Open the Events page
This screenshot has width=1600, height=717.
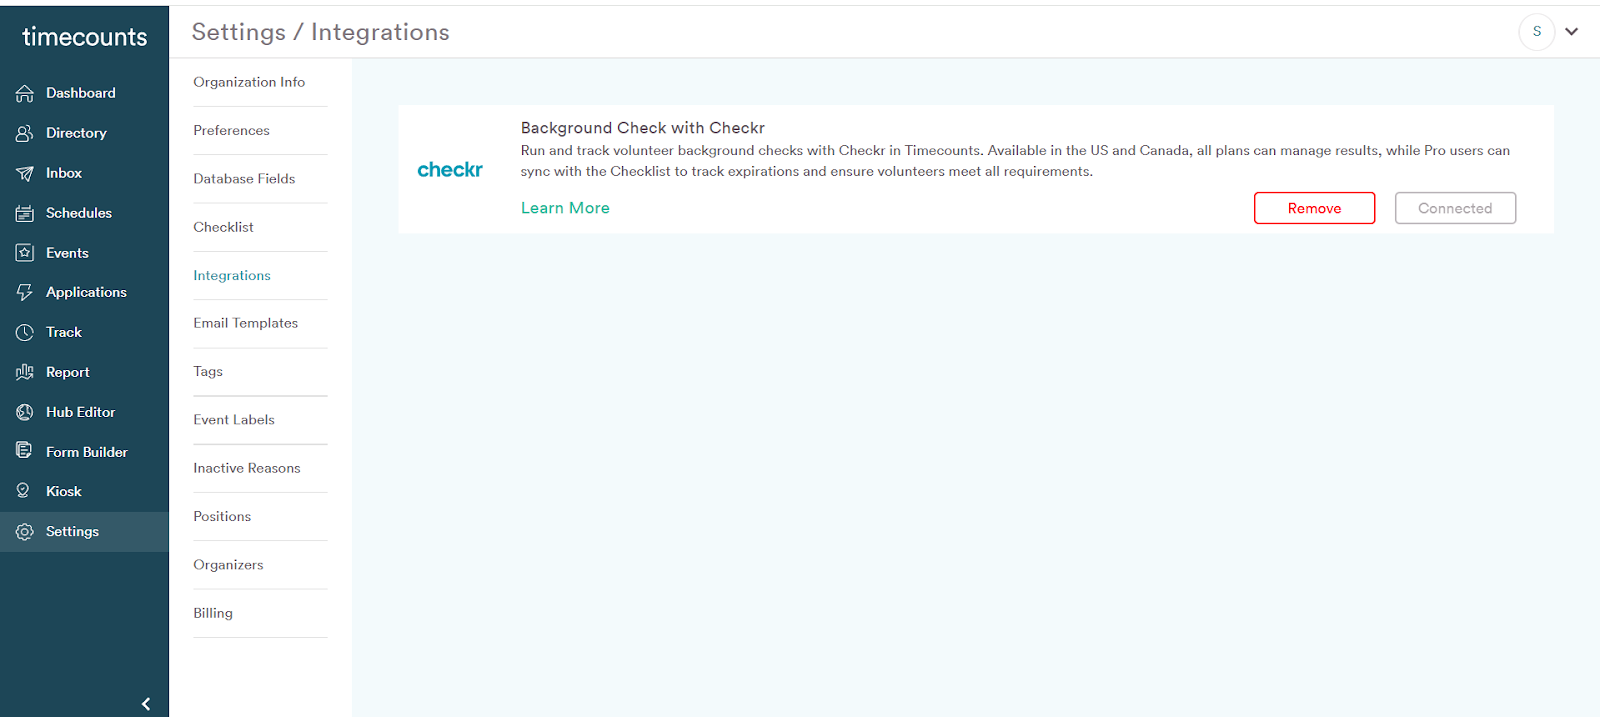coord(67,253)
